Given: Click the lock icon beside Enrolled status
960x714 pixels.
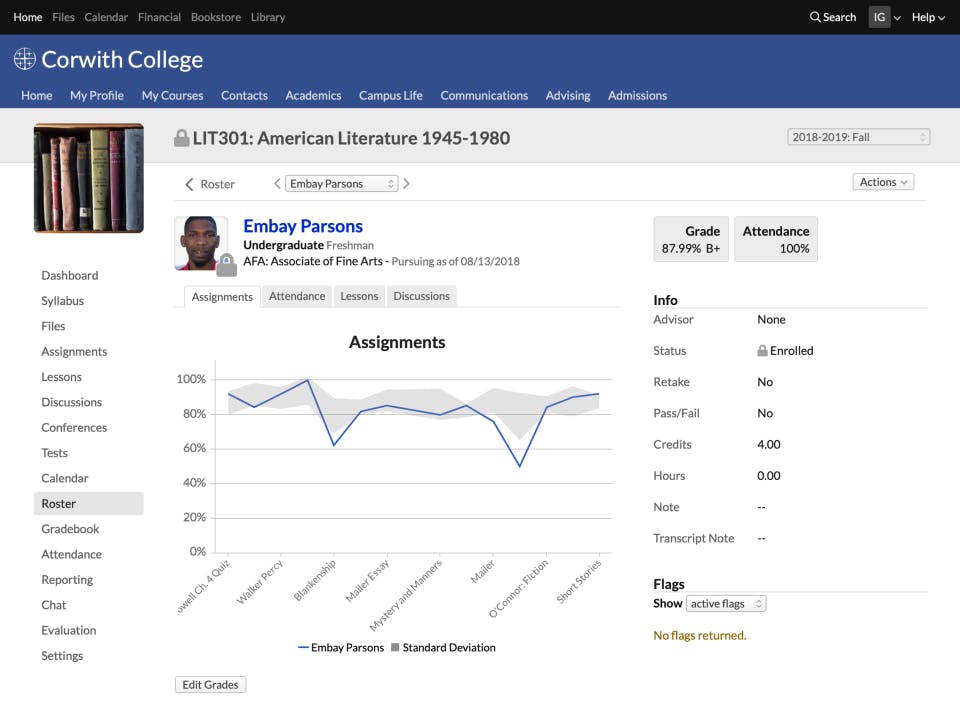Looking at the screenshot, I should click(x=763, y=350).
